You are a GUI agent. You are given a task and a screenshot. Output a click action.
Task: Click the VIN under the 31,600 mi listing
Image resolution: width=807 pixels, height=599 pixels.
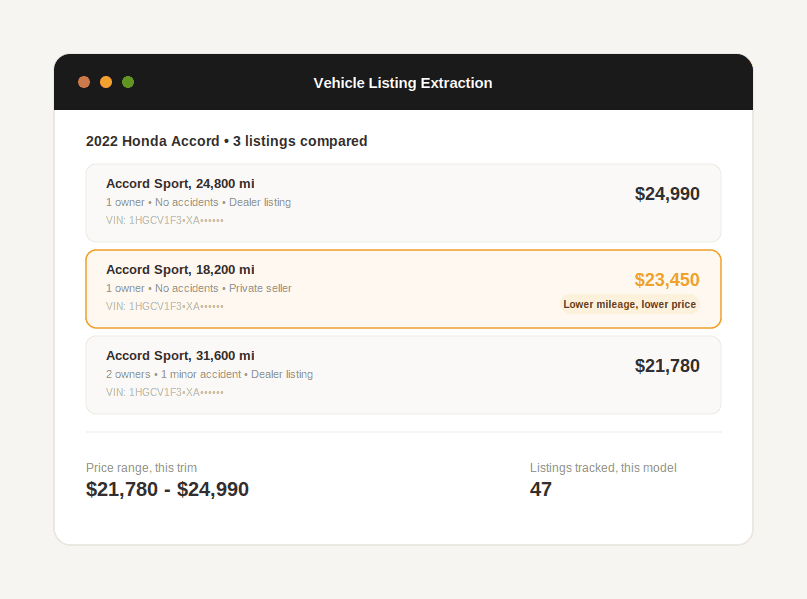[165, 392]
